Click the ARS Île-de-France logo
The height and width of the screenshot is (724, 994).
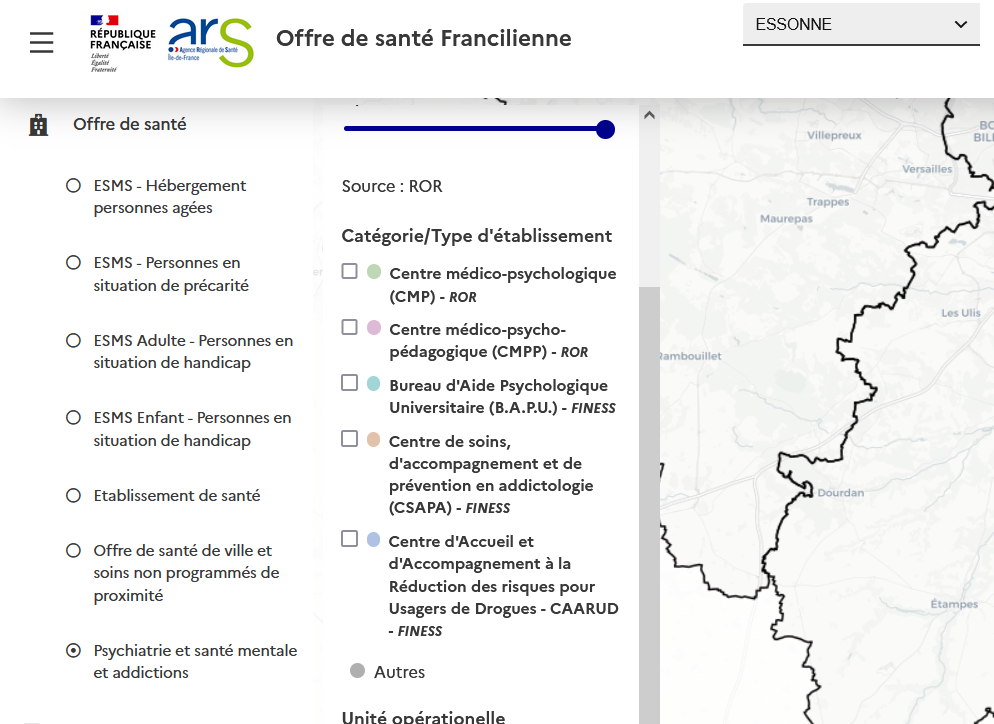click(x=210, y=42)
